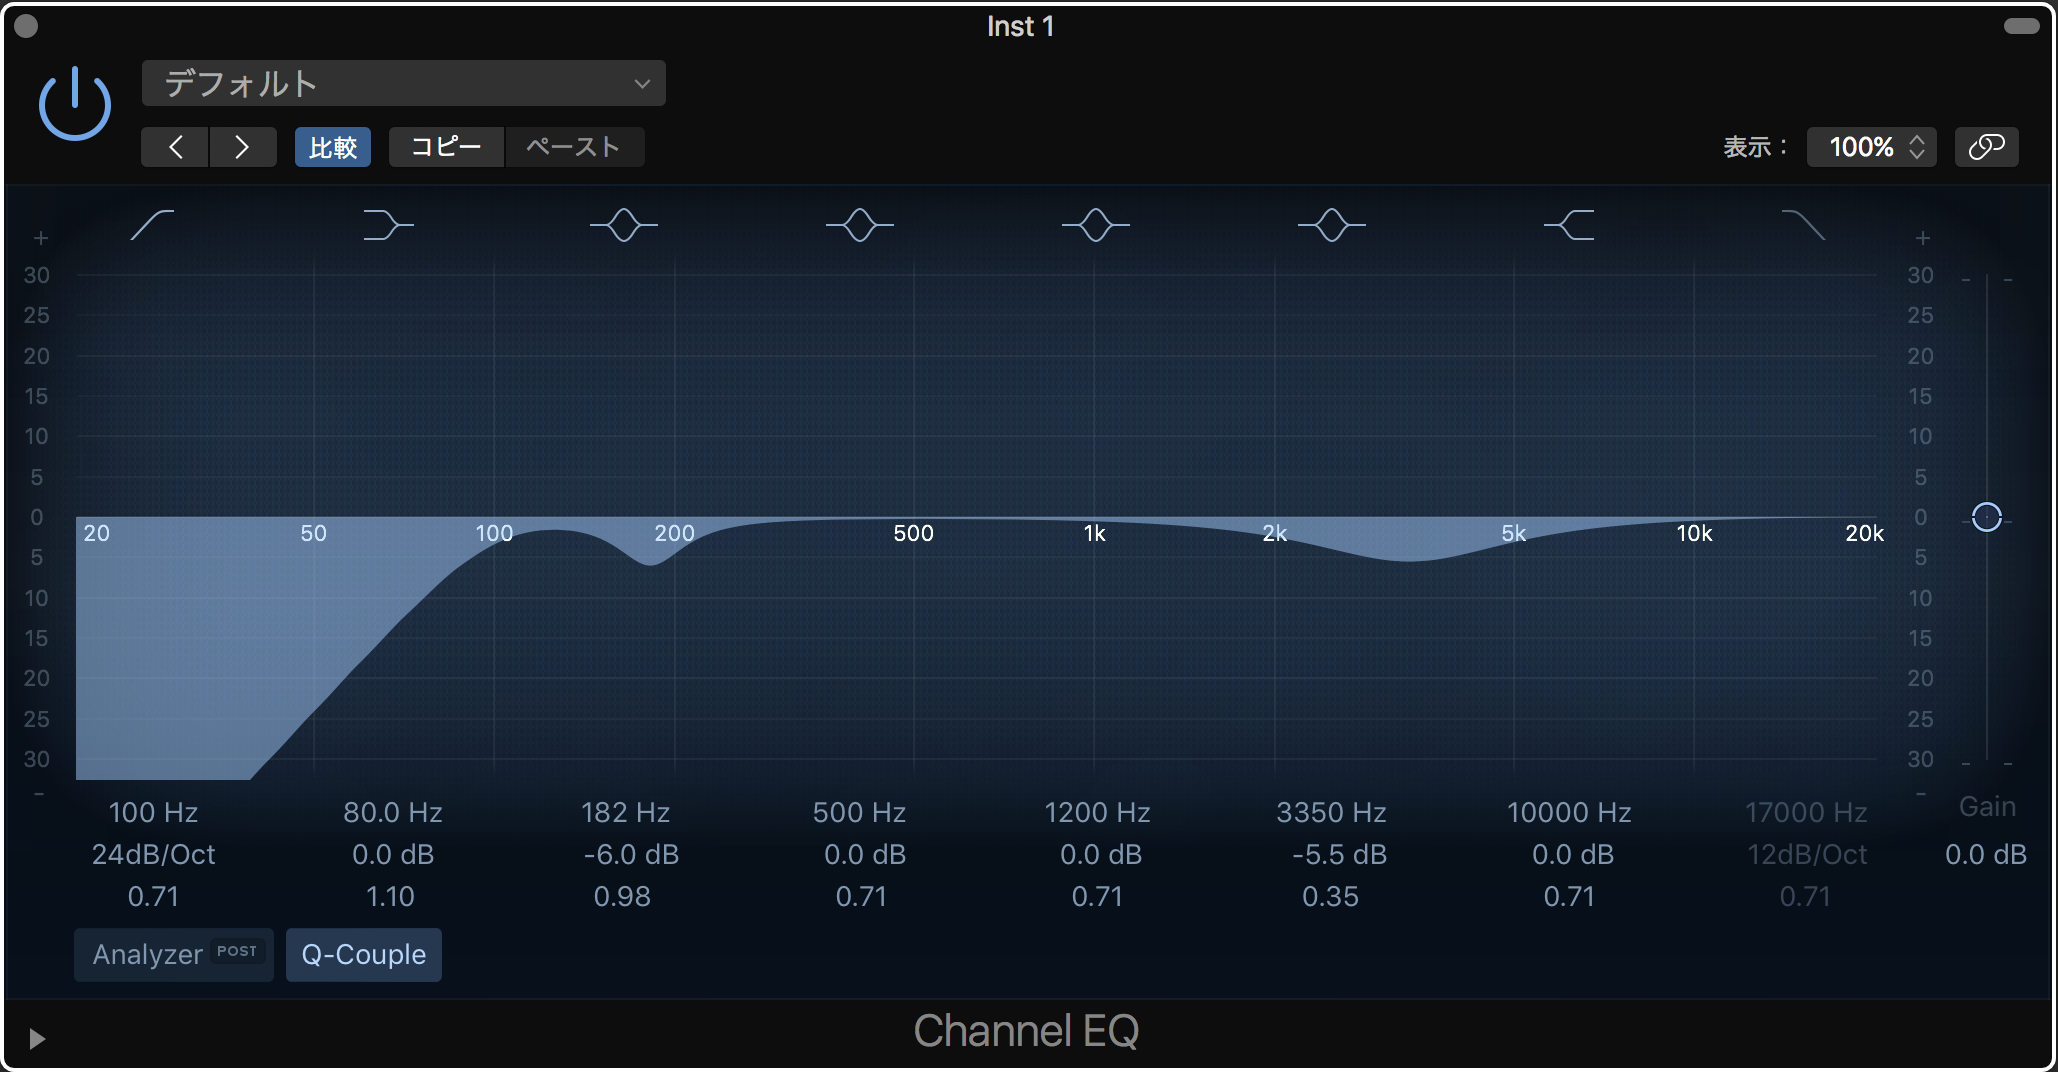This screenshot has width=2058, height=1072.
Task: Open the 100% view size selector
Action: (x=1871, y=147)
